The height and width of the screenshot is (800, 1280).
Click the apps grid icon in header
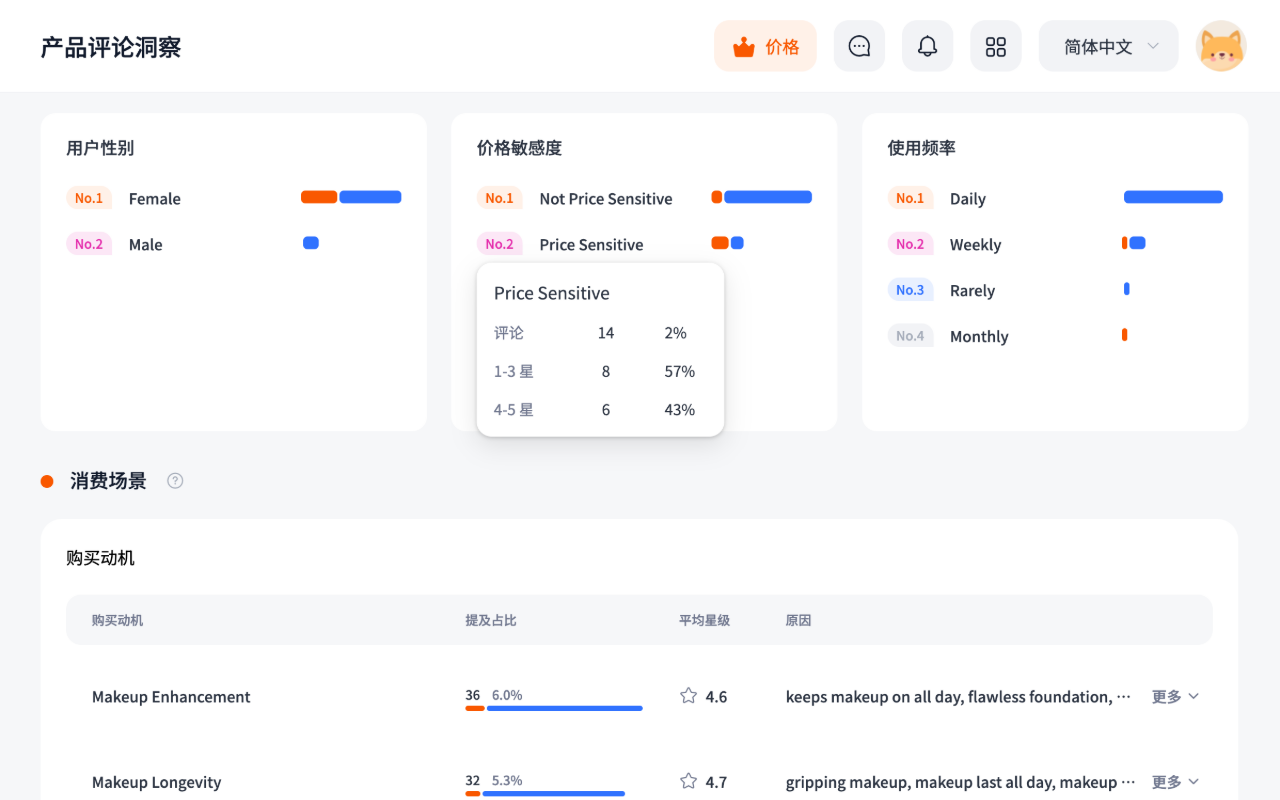995,45
